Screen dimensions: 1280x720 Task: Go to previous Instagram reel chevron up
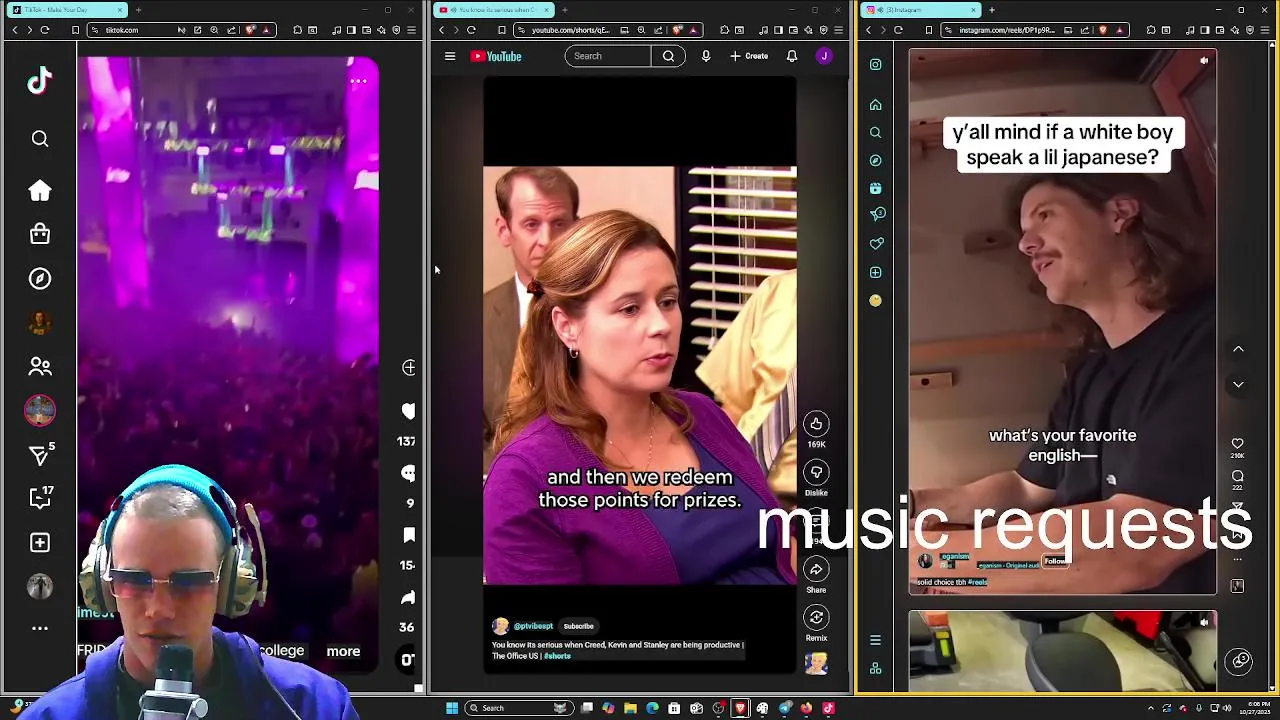[1238, 349]
